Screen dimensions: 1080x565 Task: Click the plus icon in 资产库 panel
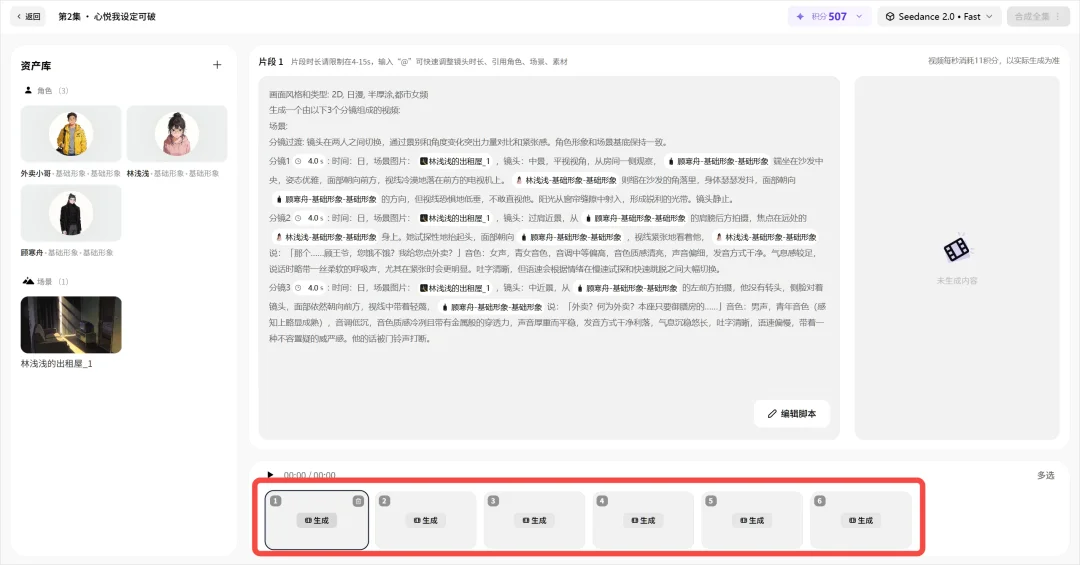(217, 65)
